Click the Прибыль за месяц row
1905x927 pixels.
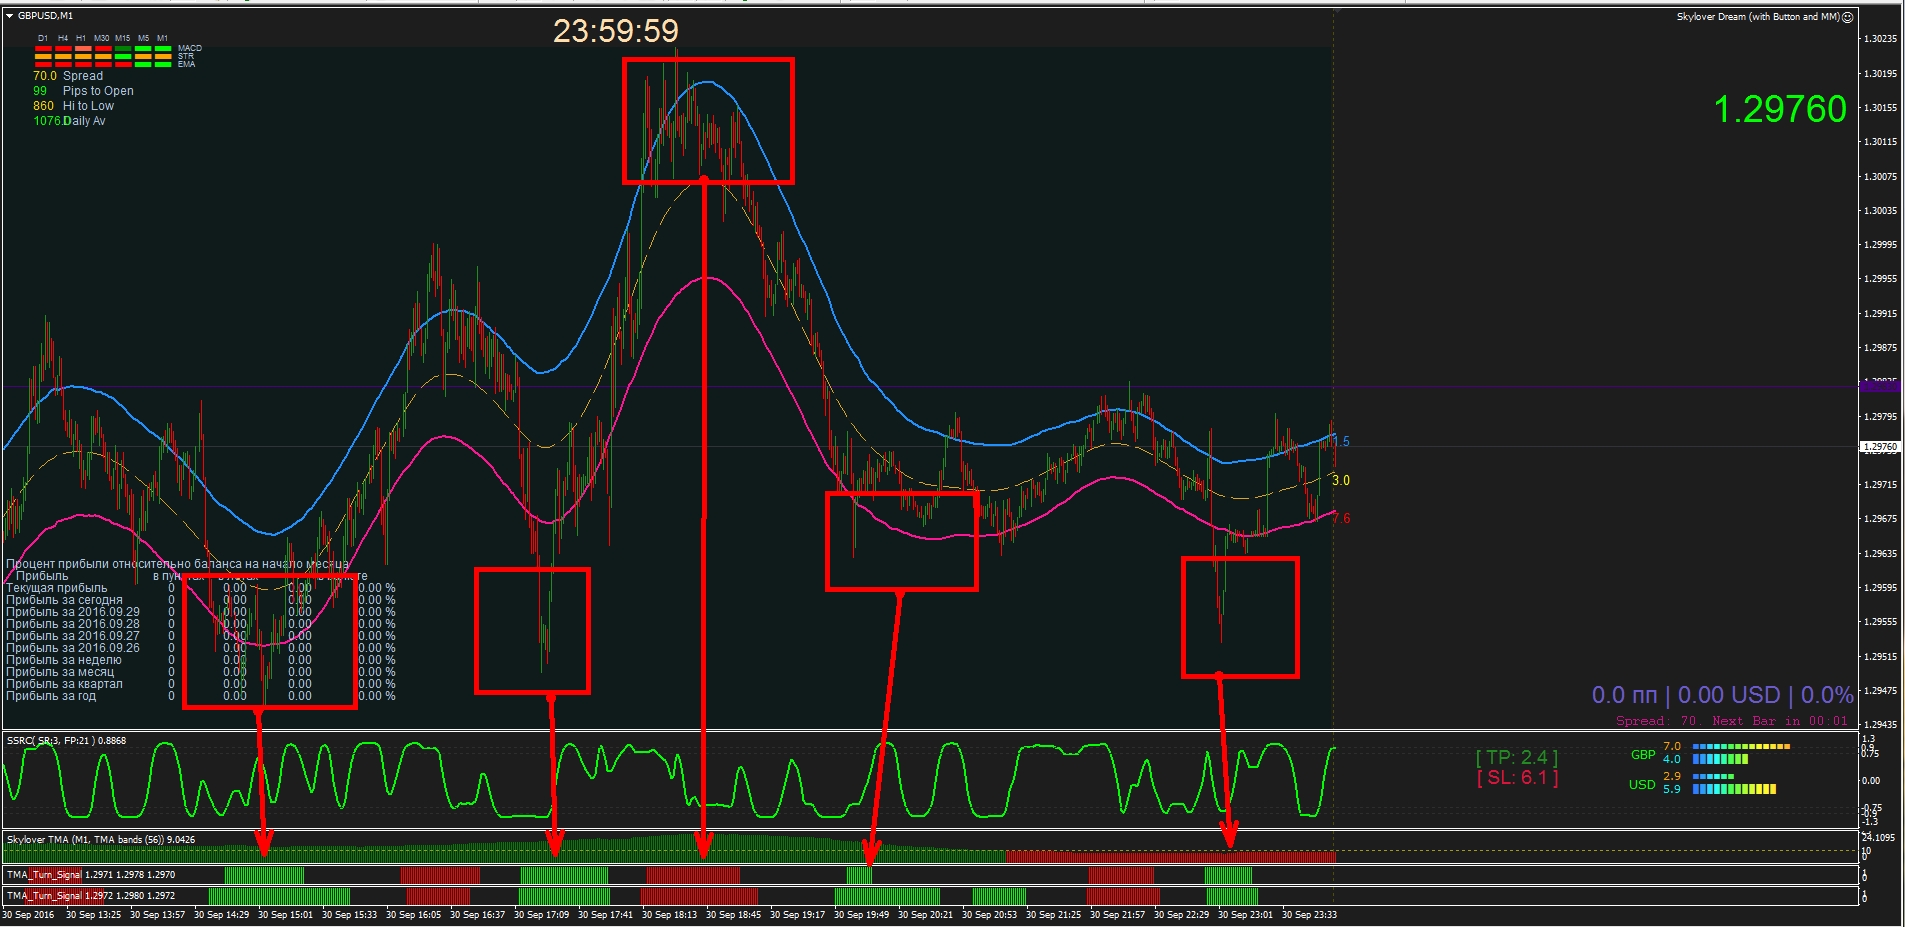pos(200,672)
